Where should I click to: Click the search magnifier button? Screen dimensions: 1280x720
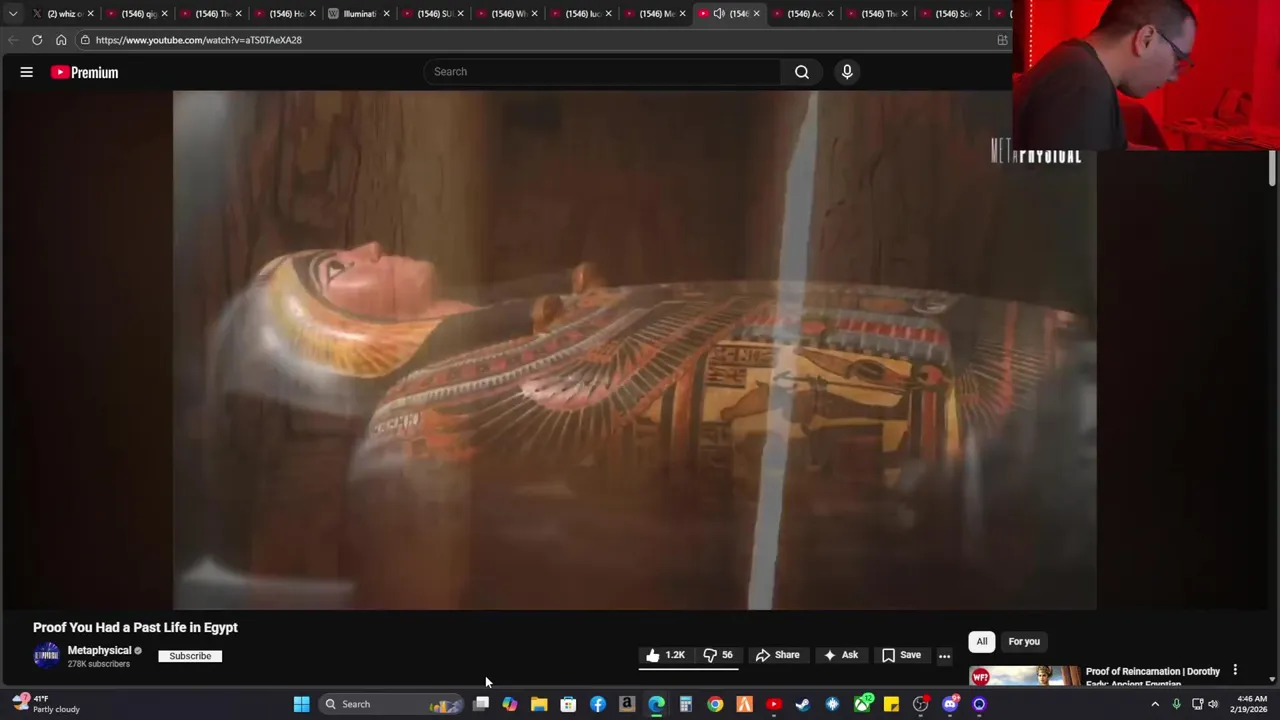[802, 72]
